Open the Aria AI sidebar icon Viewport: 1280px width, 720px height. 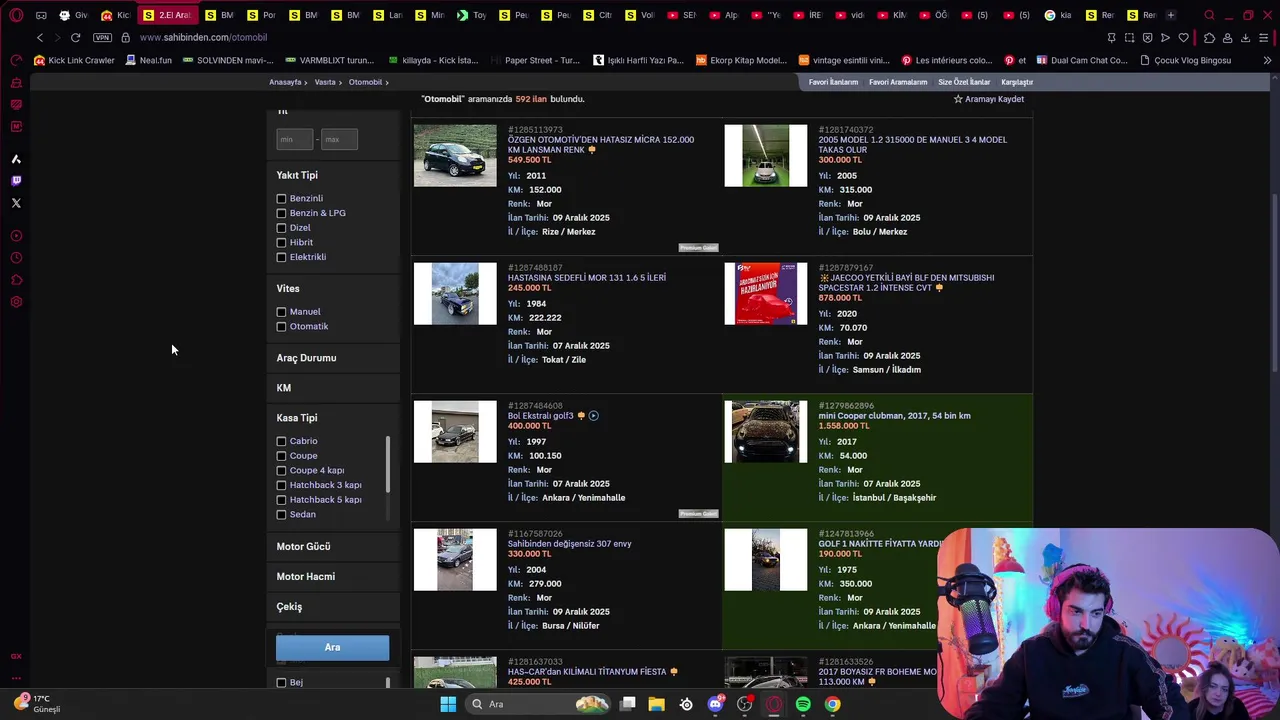coord(16,159)
